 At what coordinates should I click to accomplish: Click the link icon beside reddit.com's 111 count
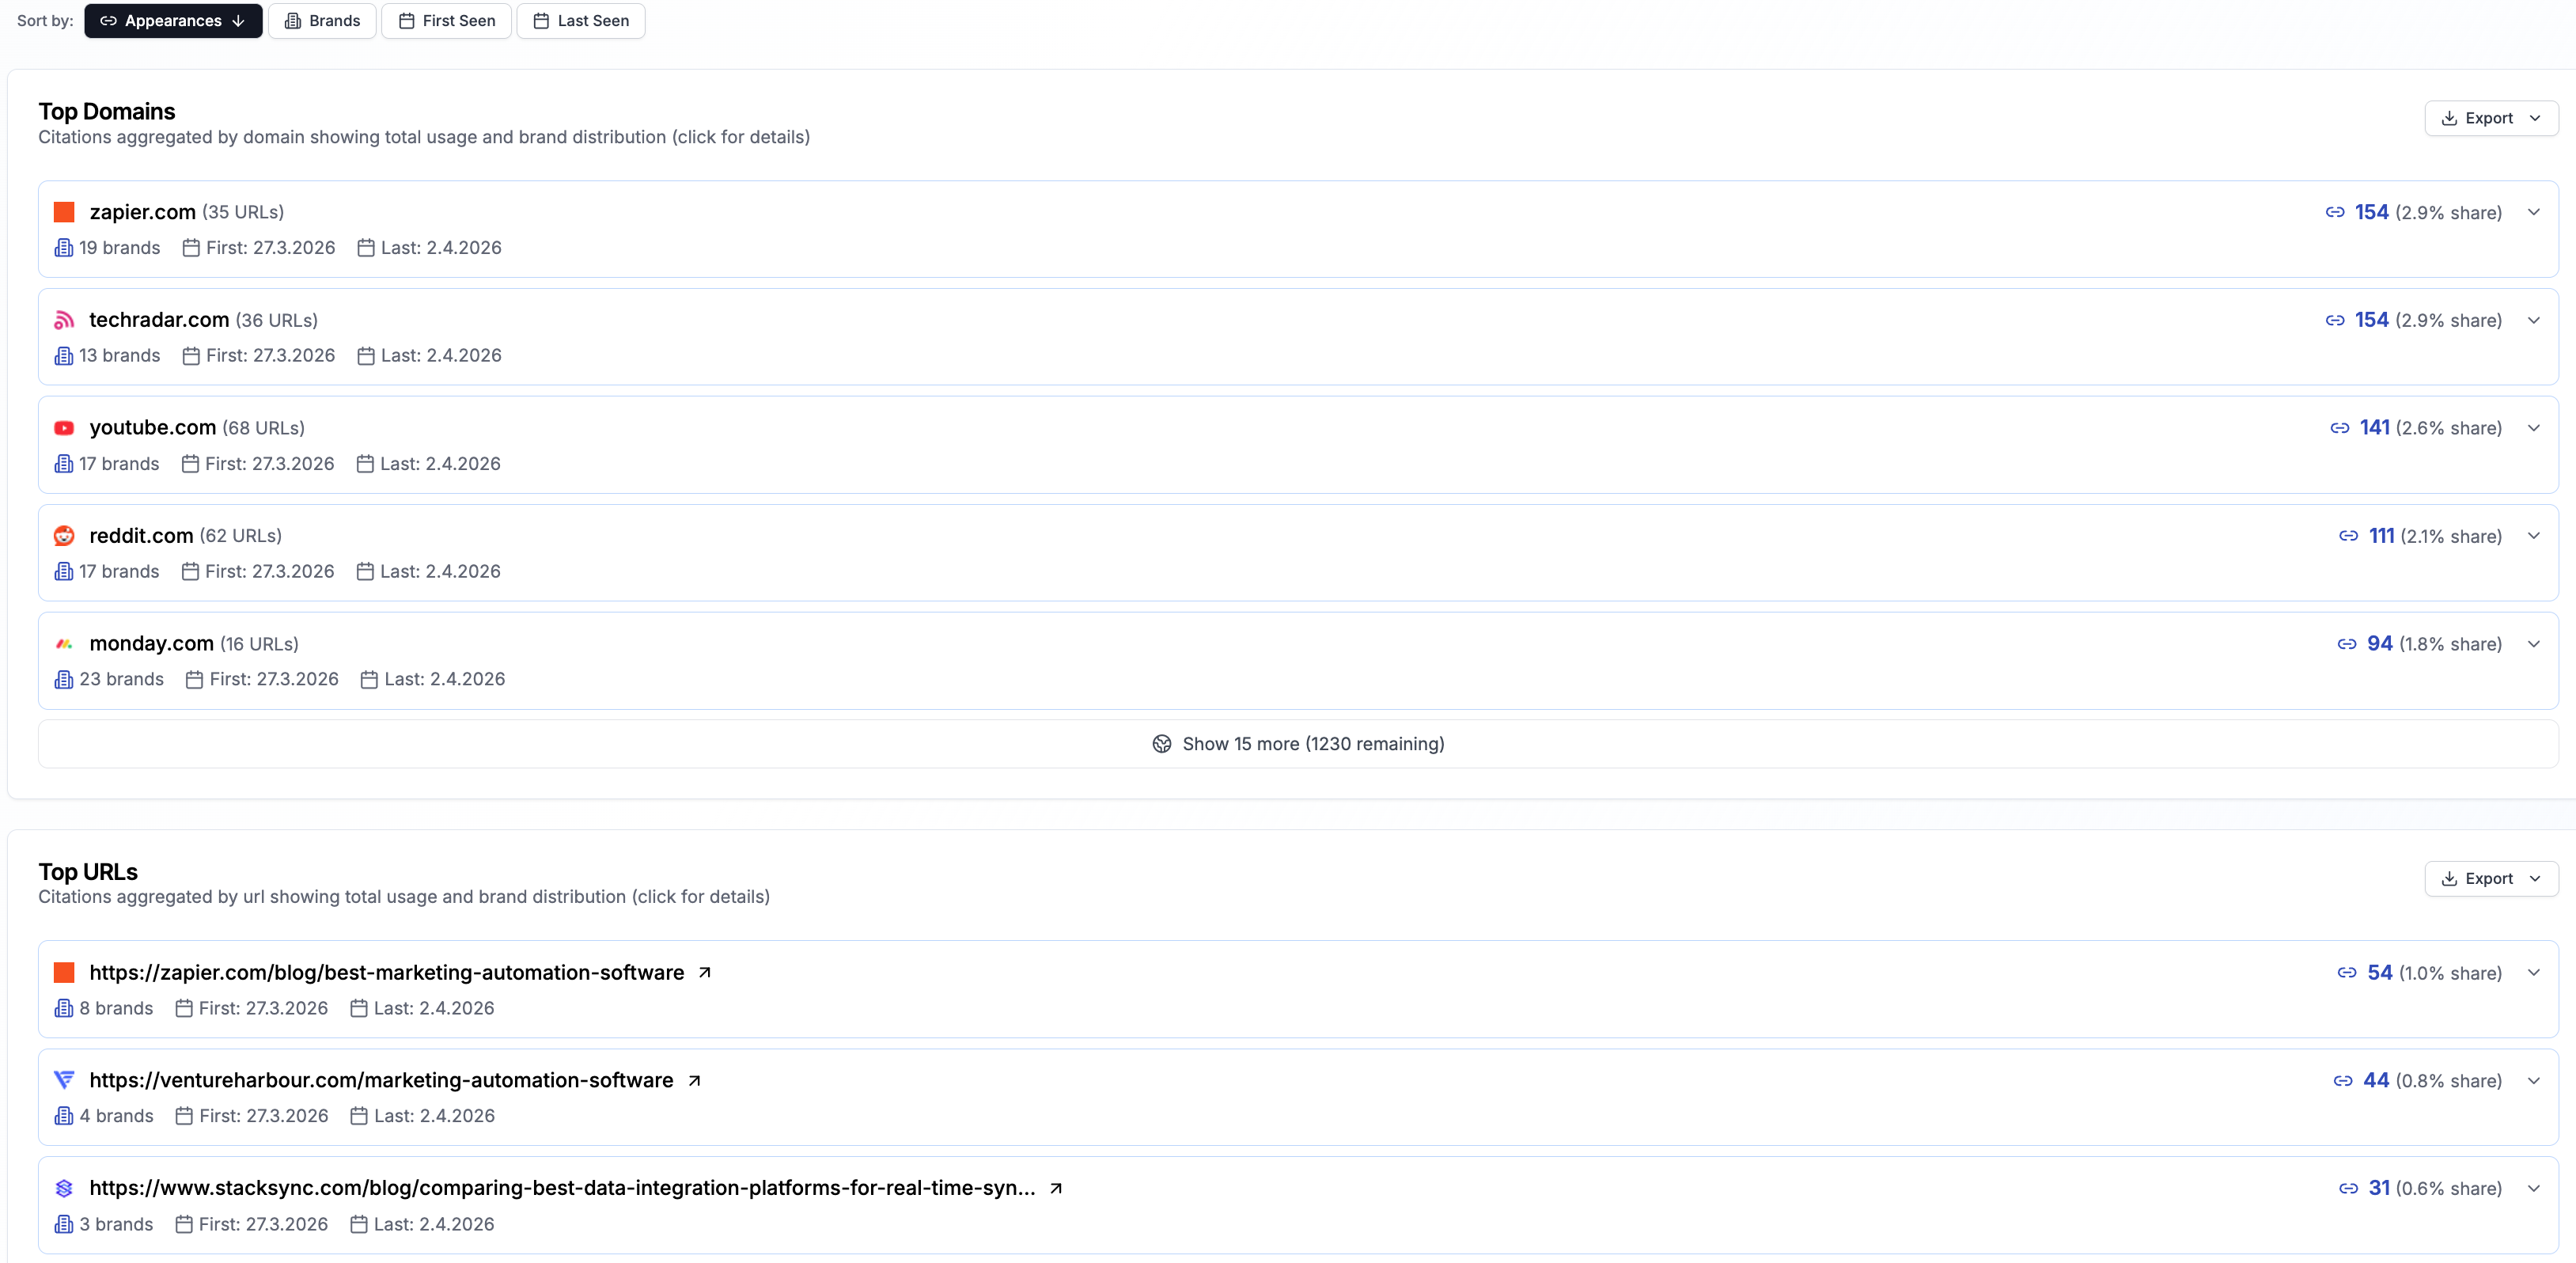pyautogui.click(x=2349, y=536)
